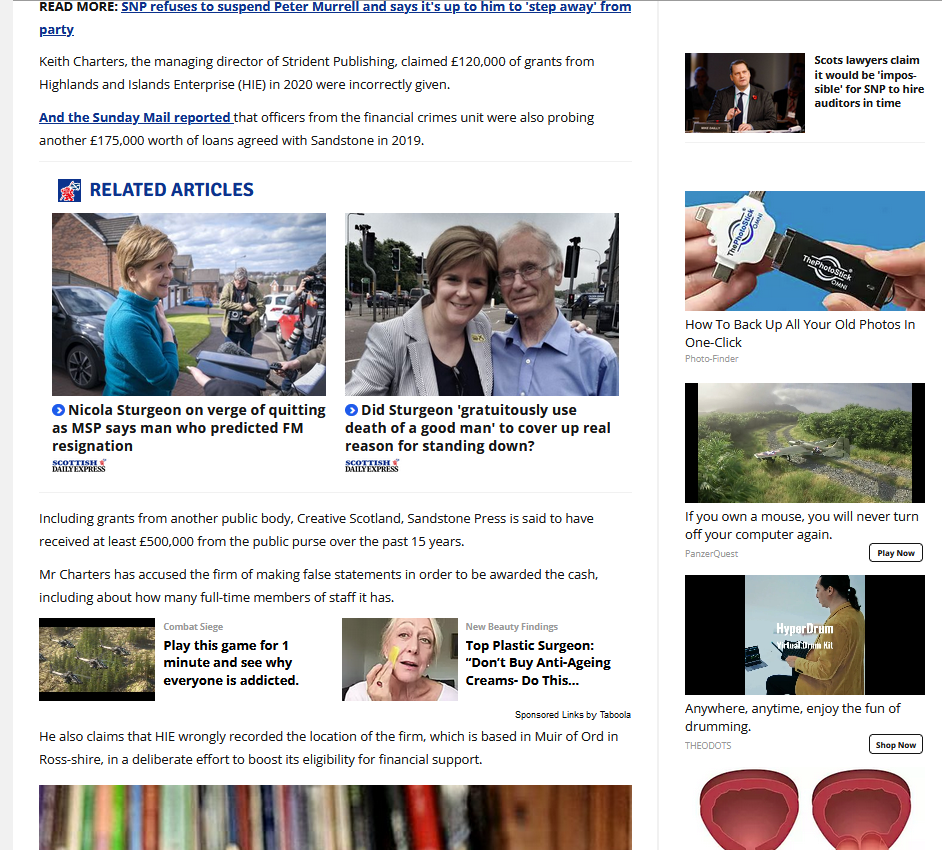Read 'Nicola Sturgeon on verge of quitting' article
942x850 pixels.
[189, 428]
